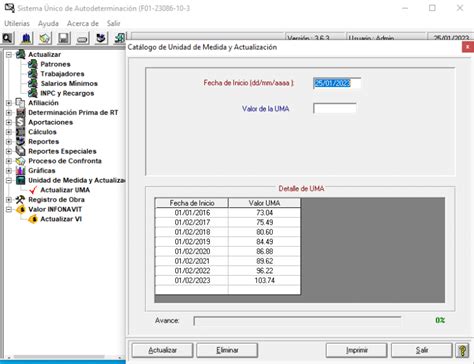Click the Actualizar VI money bag icon
474x364 pixels.
pos(33,219)
